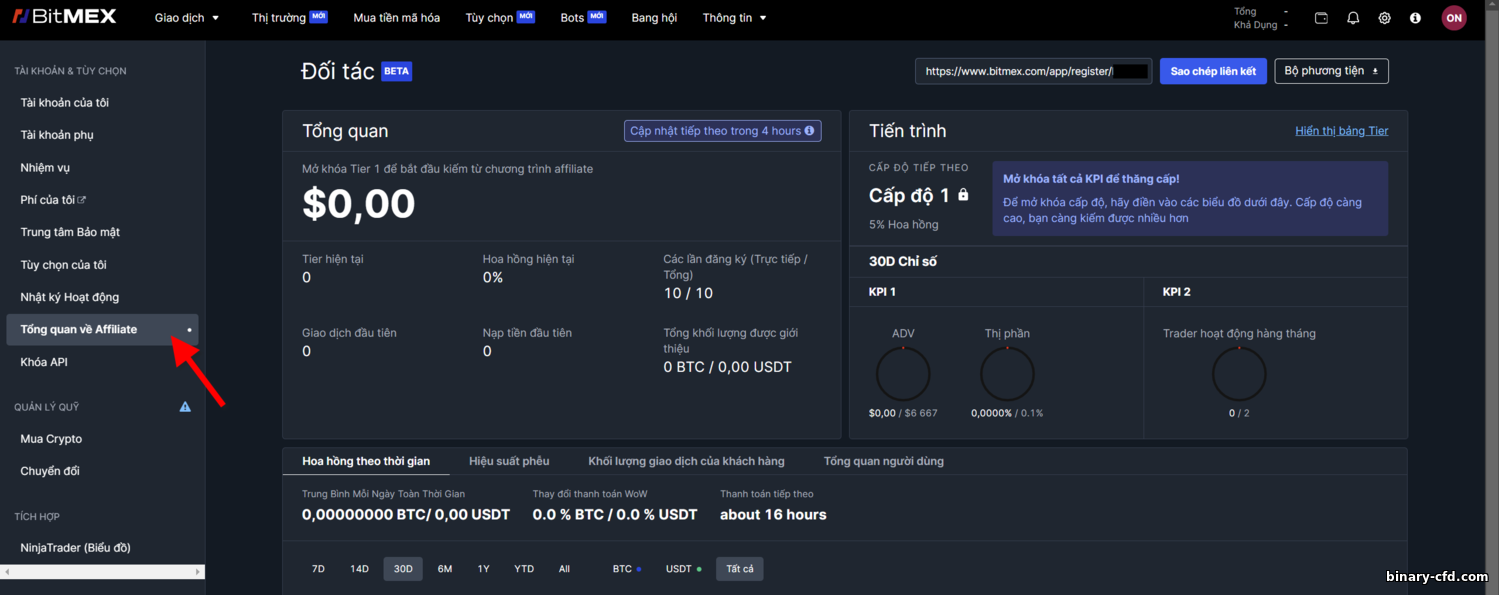Click the BitMEX logo
Screen dimensions: 1499x595
[64, 17]
